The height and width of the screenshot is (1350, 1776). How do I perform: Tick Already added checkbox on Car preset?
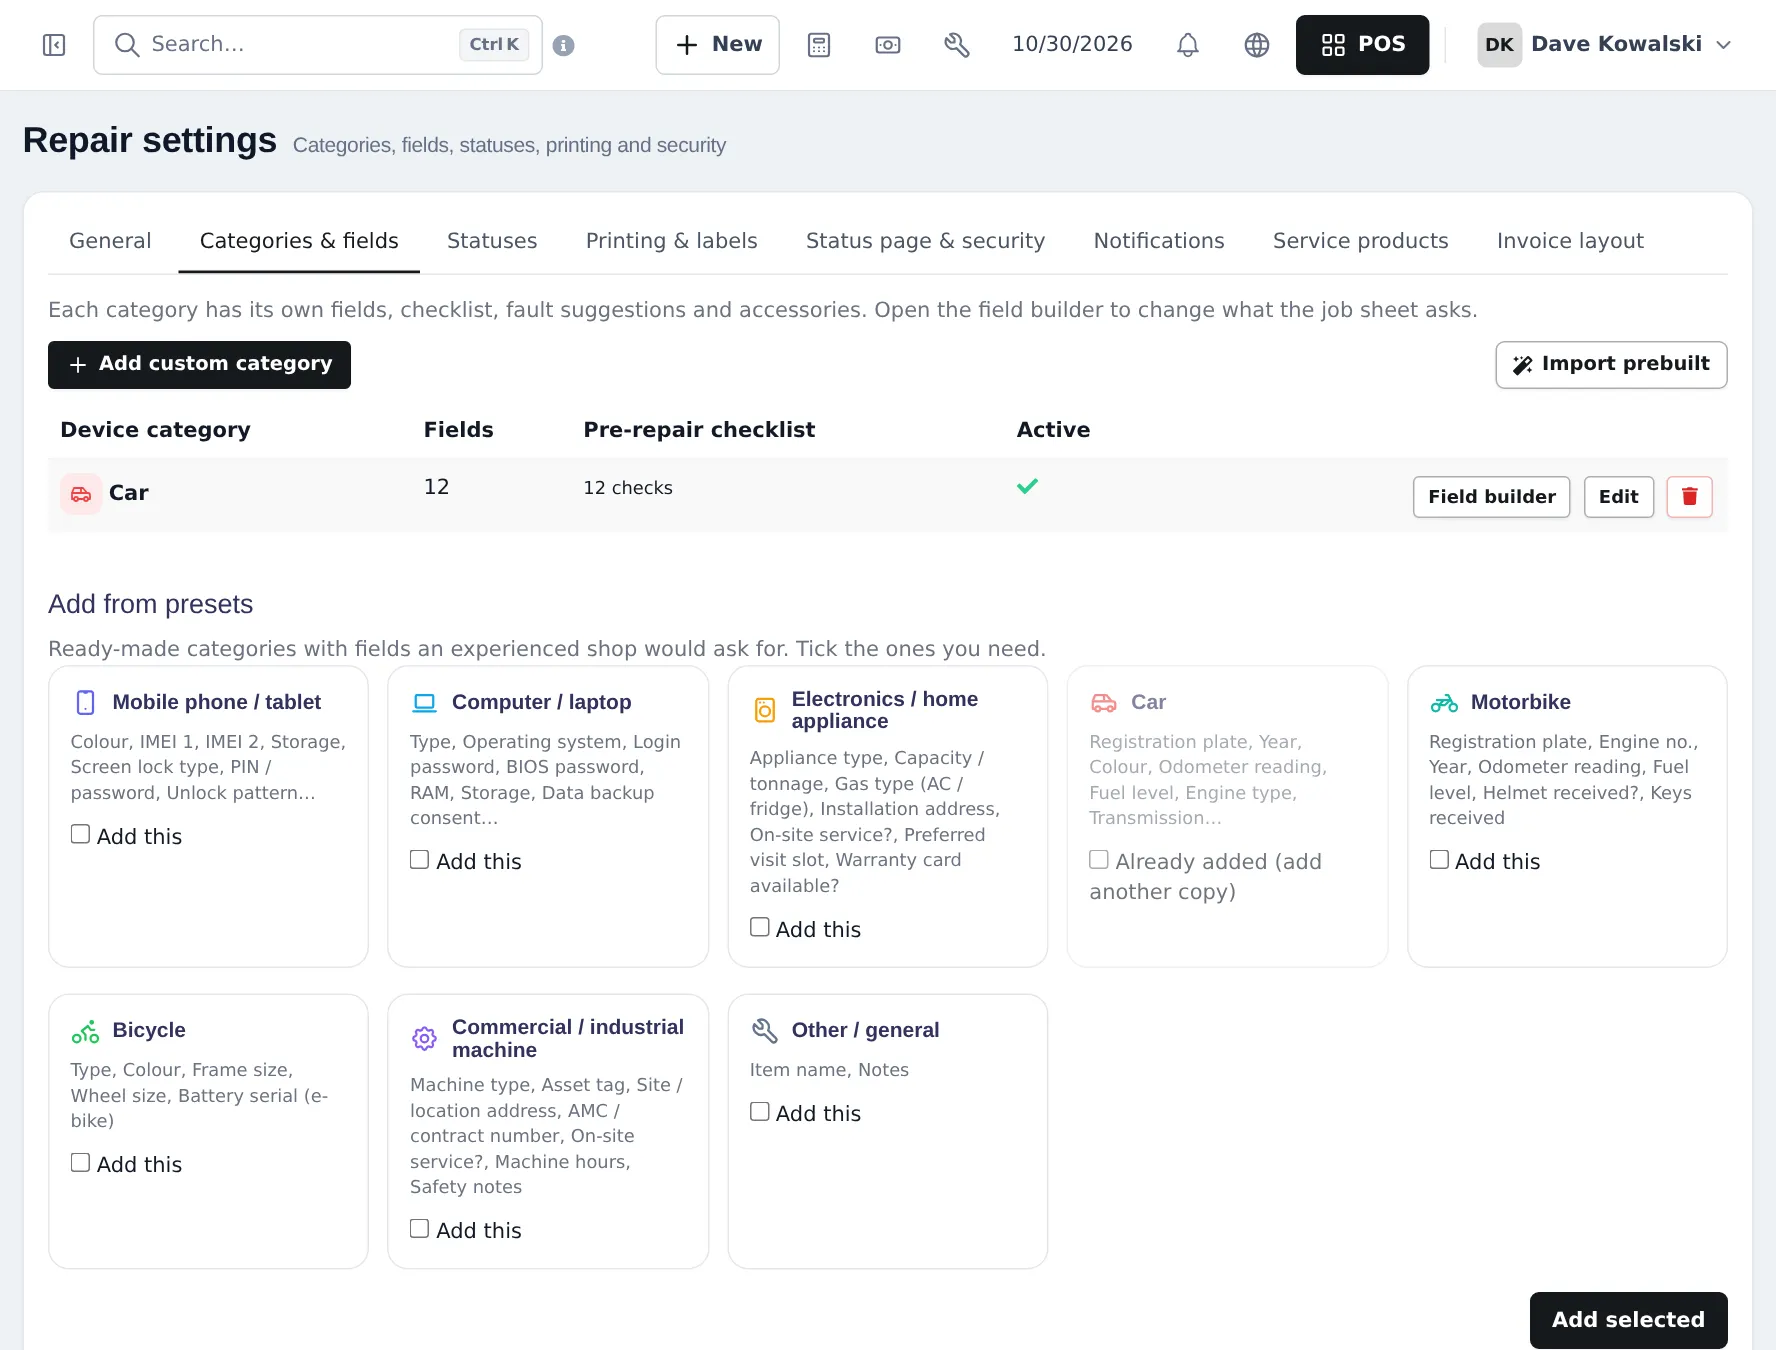(1099, 859)
